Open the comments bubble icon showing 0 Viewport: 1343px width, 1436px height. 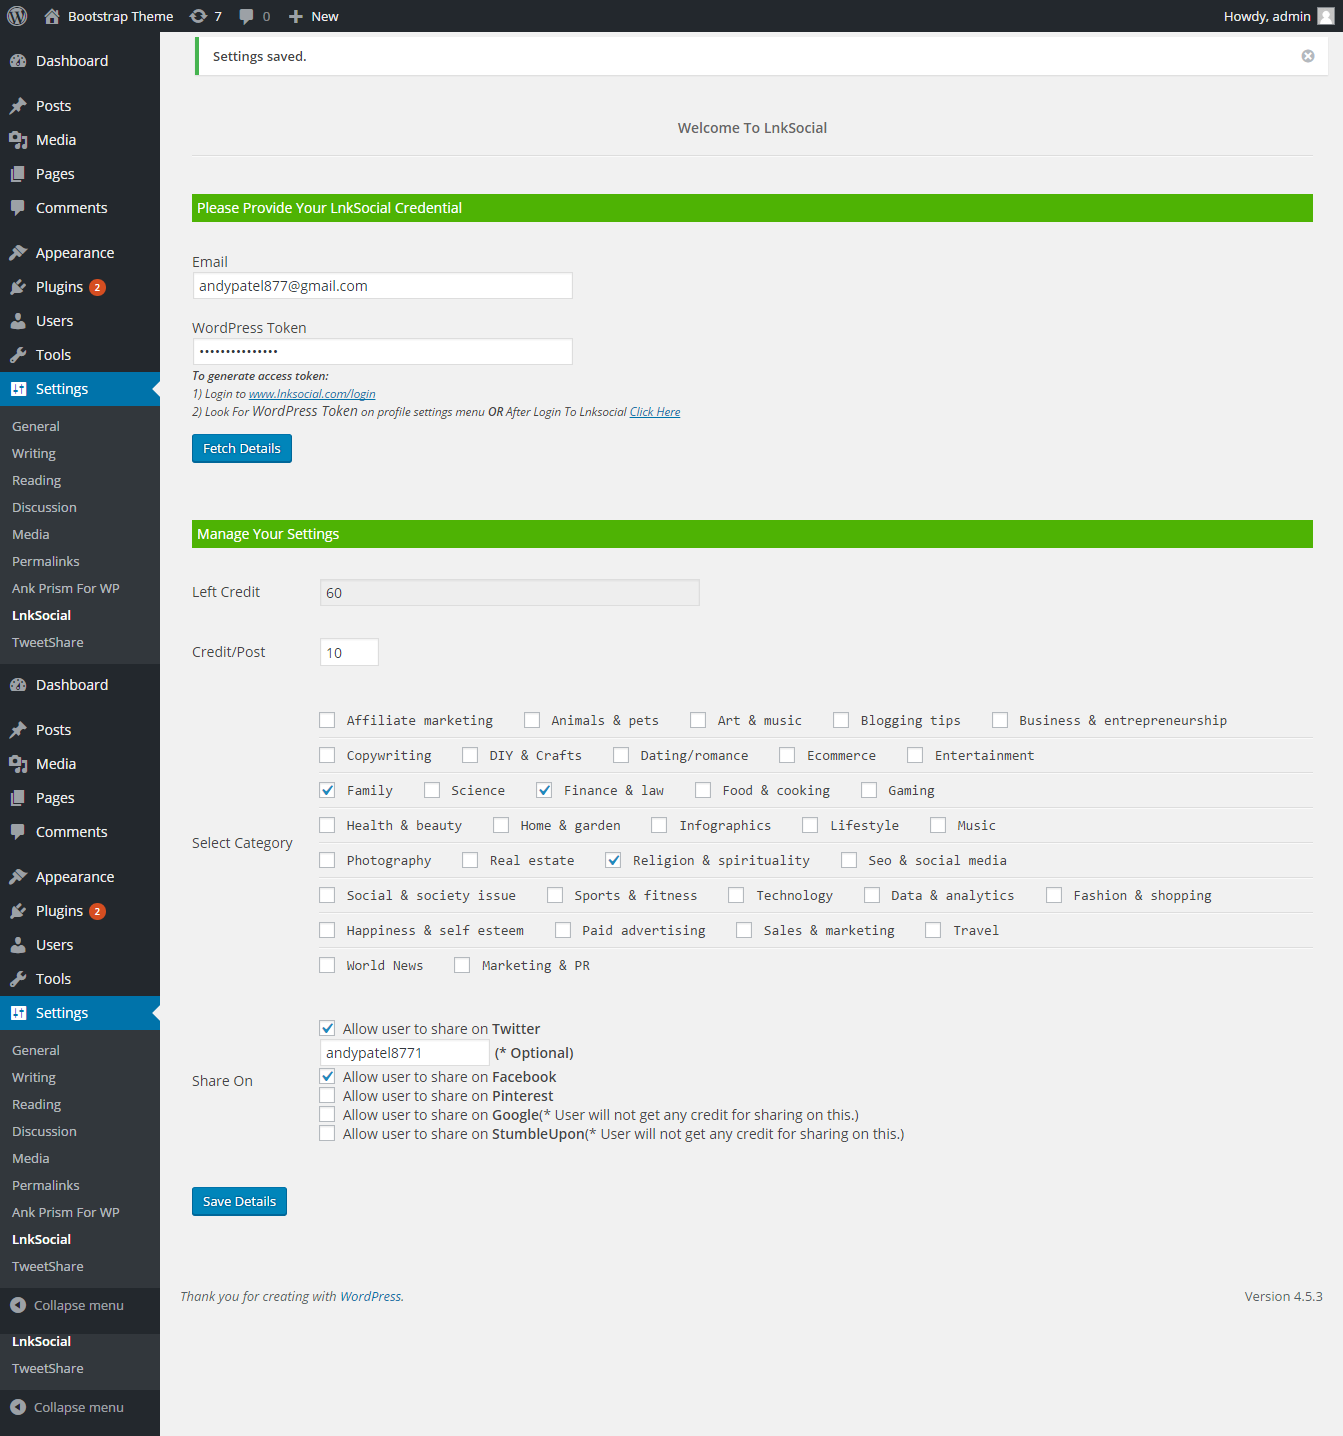click(x=247, y=16)
